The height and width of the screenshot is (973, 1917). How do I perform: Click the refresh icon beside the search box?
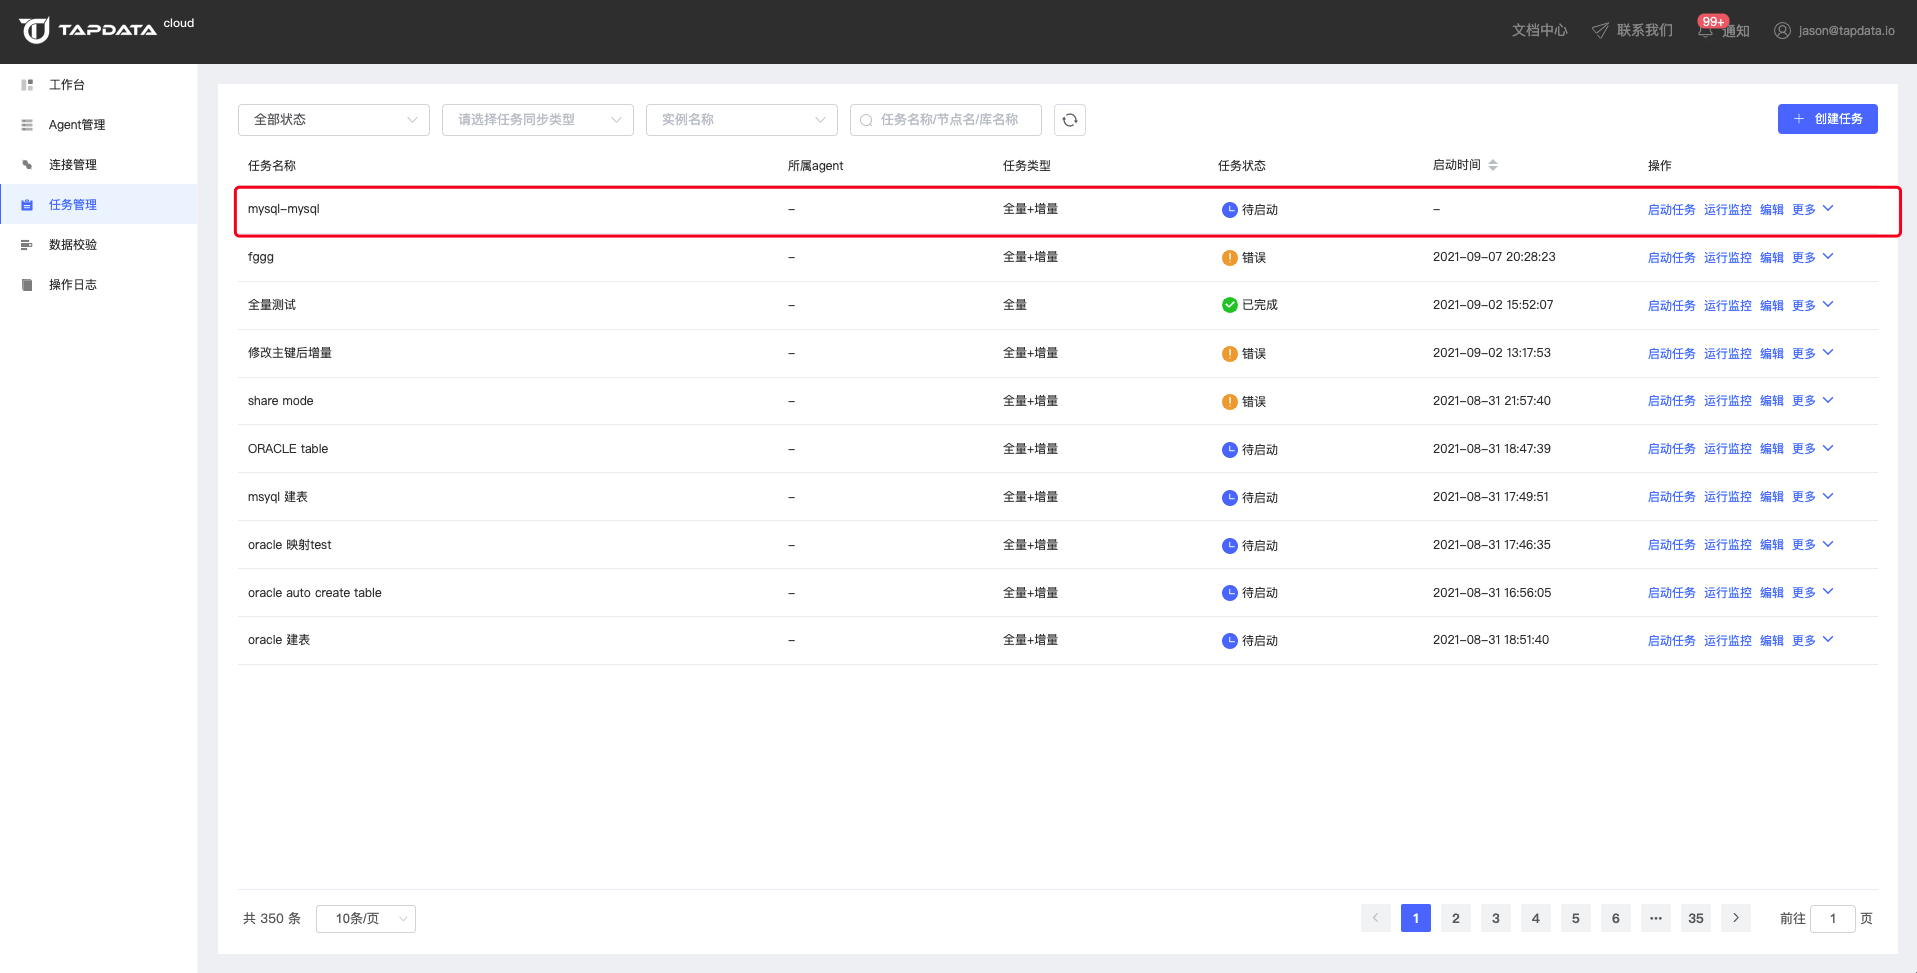pos(1069,120)
